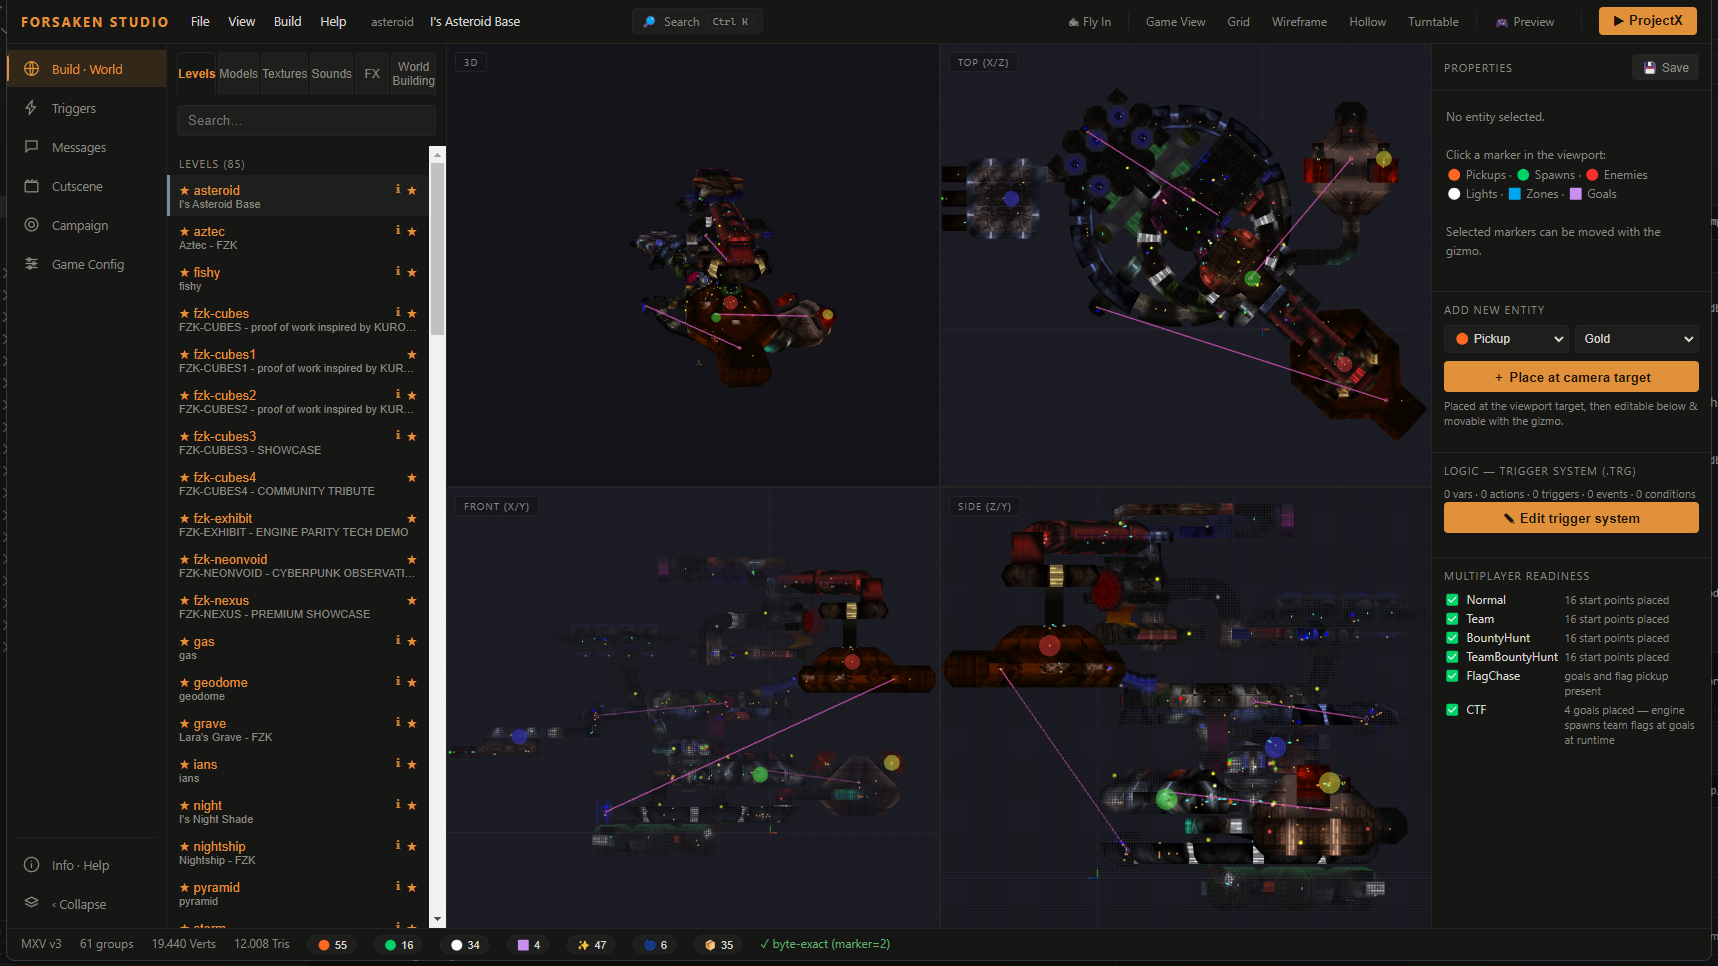Open the Help menu
The height and width of the screenshot is (966, 1718).
333,22
